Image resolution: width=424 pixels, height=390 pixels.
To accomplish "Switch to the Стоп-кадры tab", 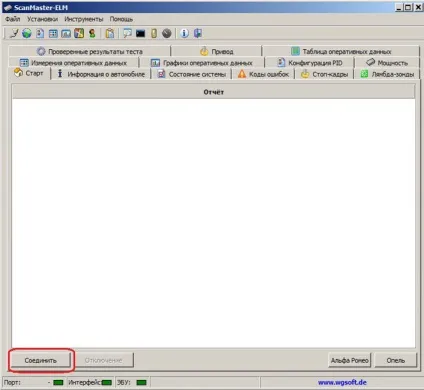I will click(x=324, y=74).
